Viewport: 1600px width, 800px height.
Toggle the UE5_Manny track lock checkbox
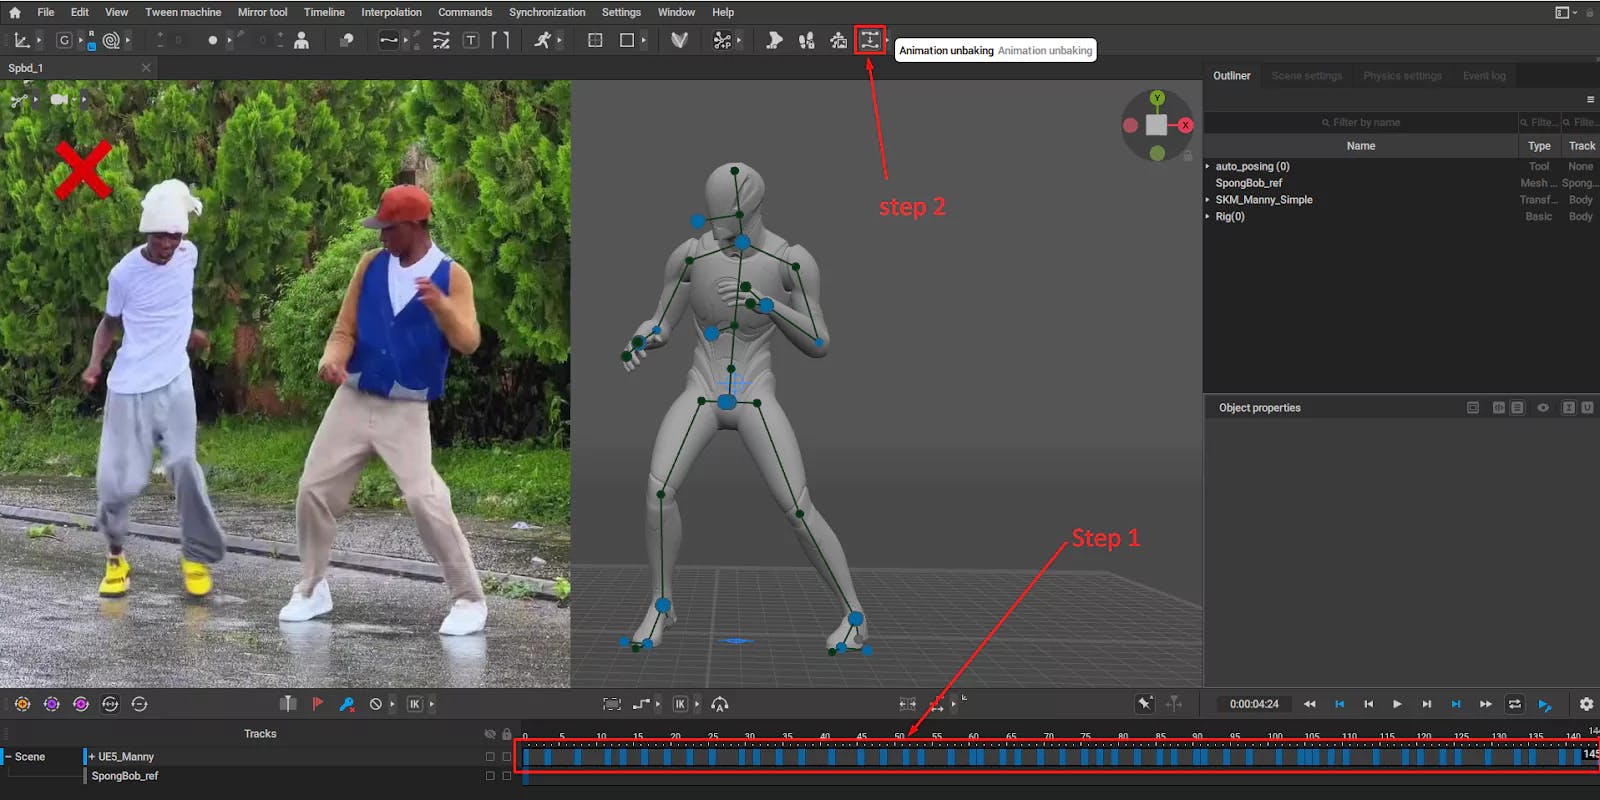[507, 757]
